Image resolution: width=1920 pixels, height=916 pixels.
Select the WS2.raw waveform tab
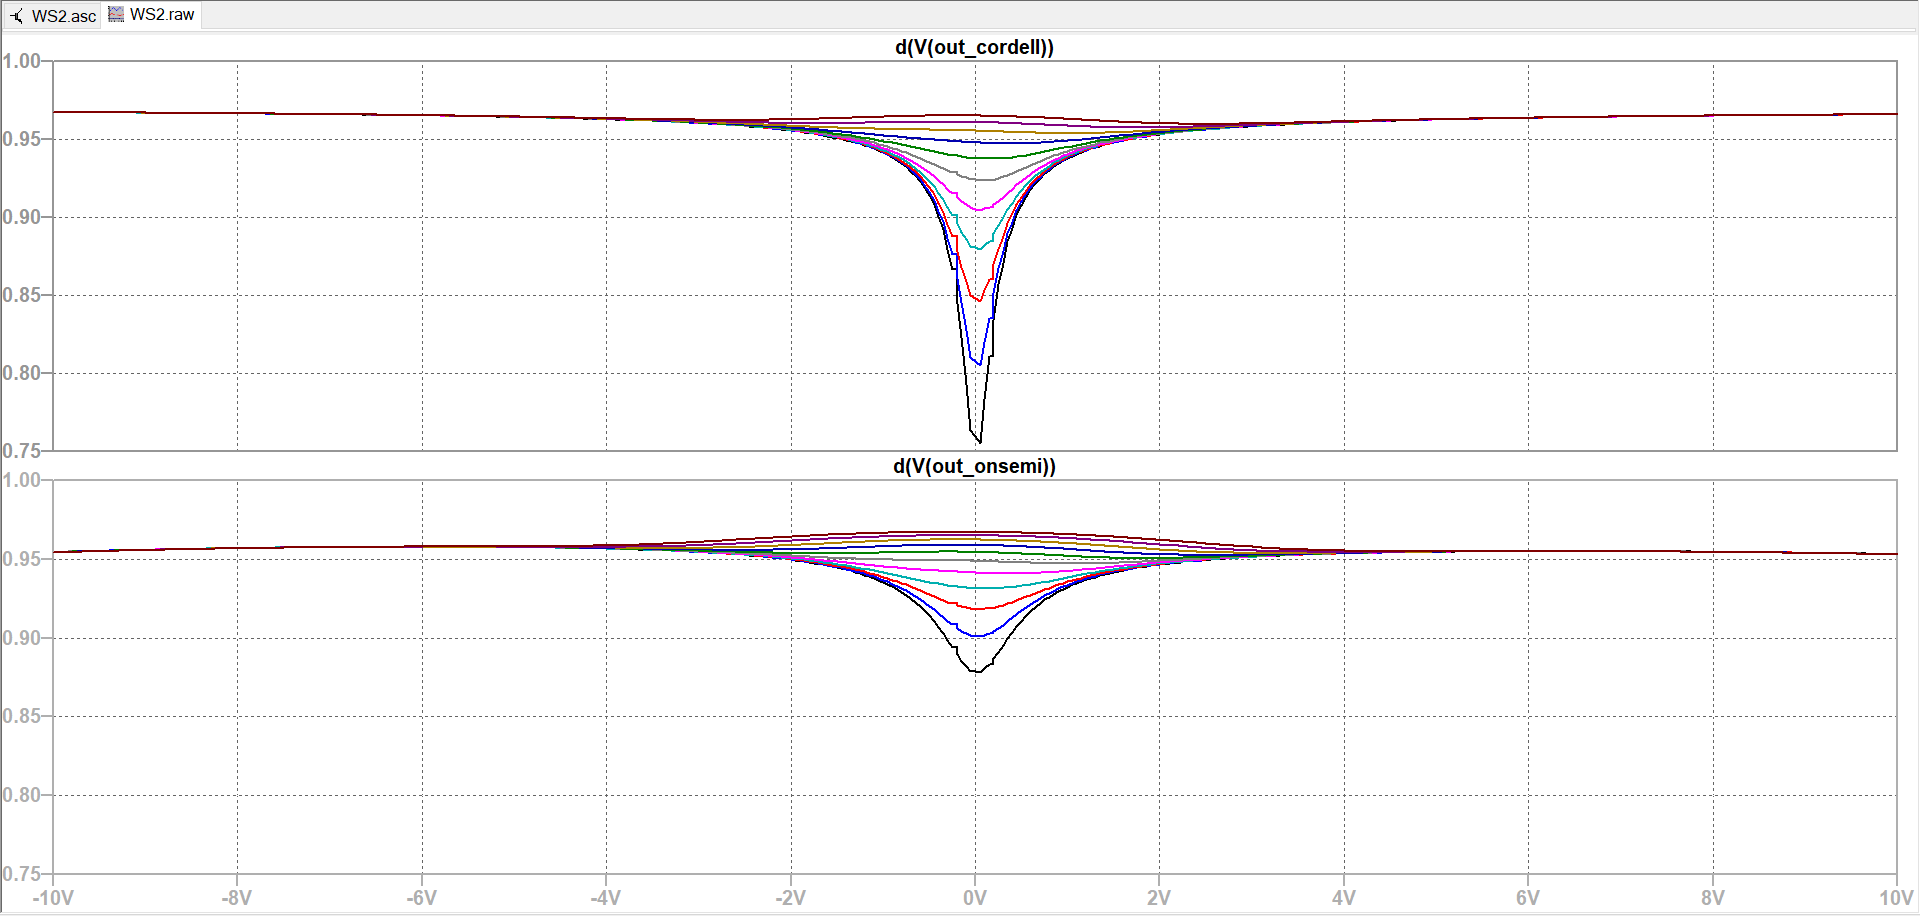click(x=152, y=15)
